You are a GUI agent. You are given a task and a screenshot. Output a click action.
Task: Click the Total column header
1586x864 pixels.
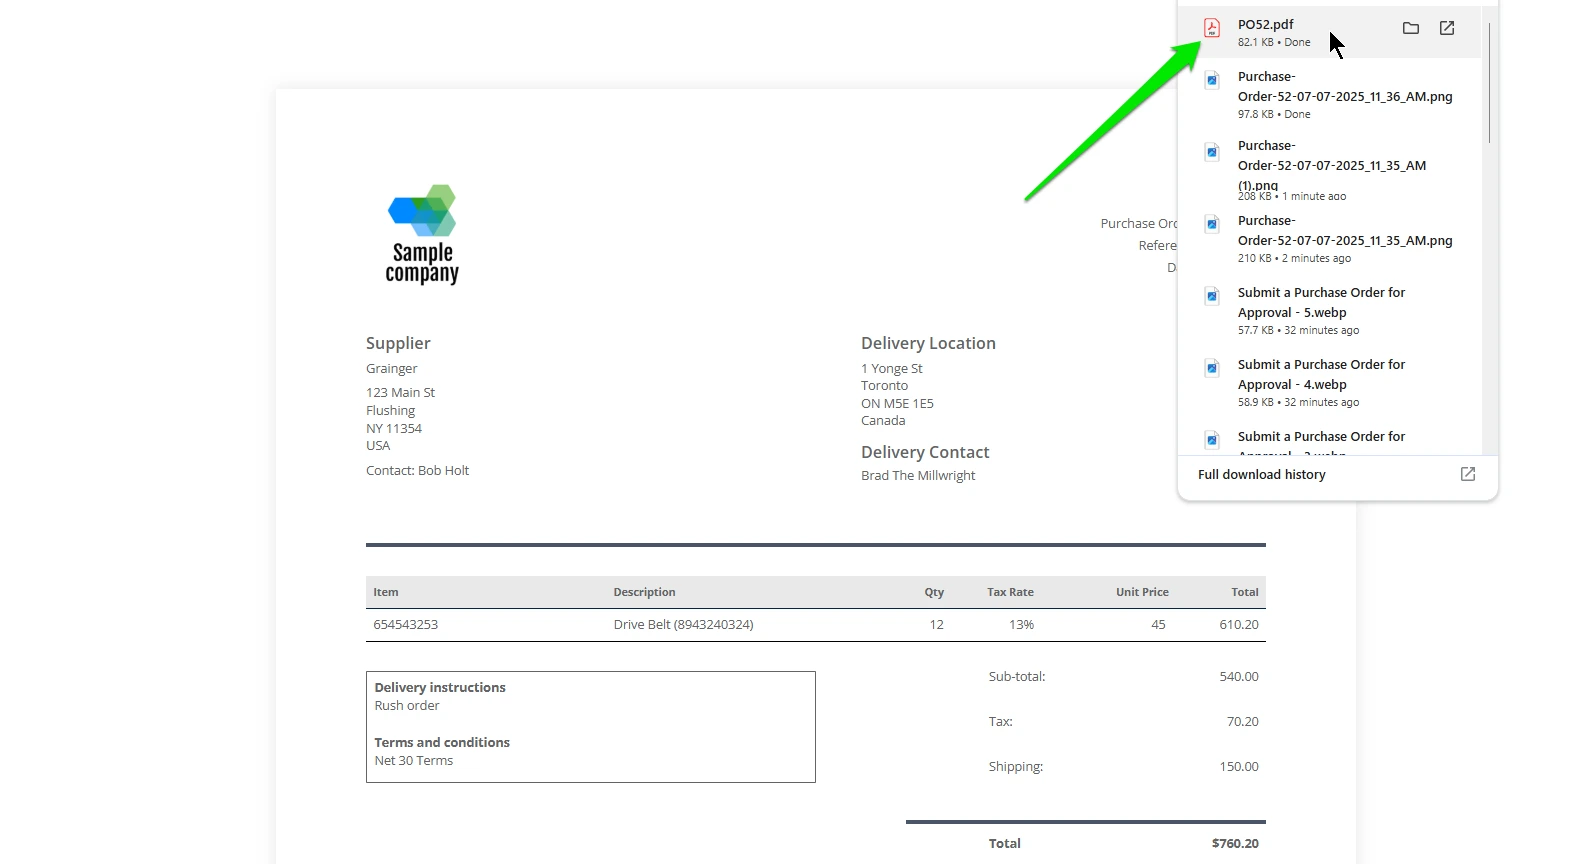(x=1245, y=592)
